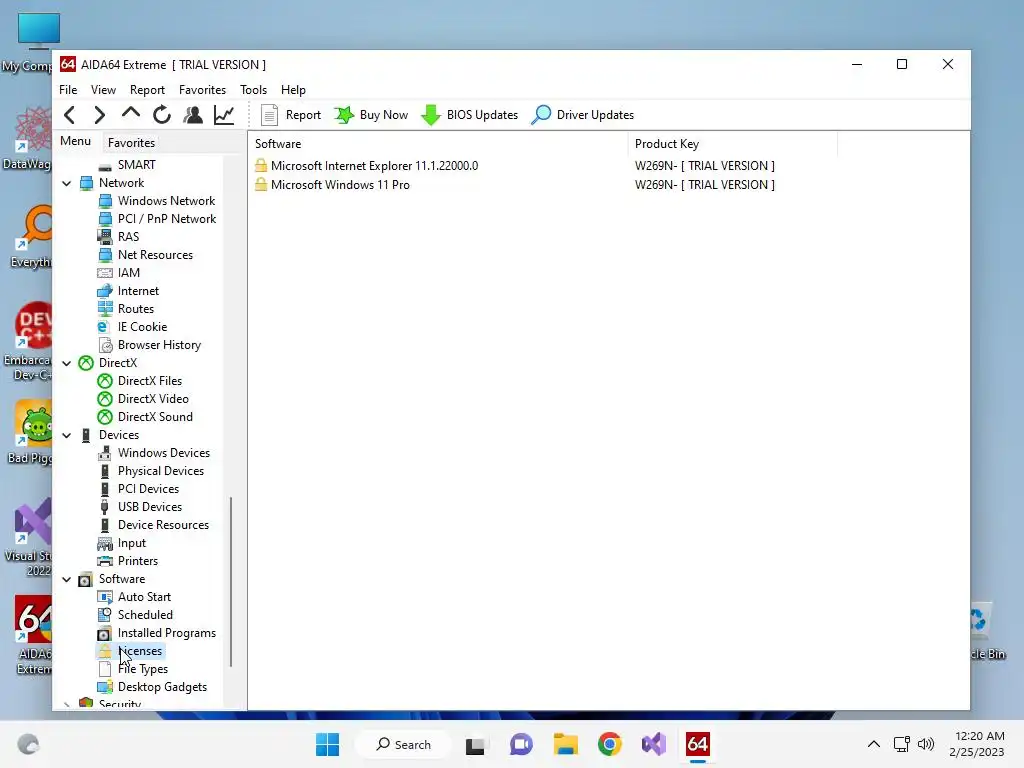Click the Windows Devices icon
Screen dimensions: 1024x768
coord(104,453)
